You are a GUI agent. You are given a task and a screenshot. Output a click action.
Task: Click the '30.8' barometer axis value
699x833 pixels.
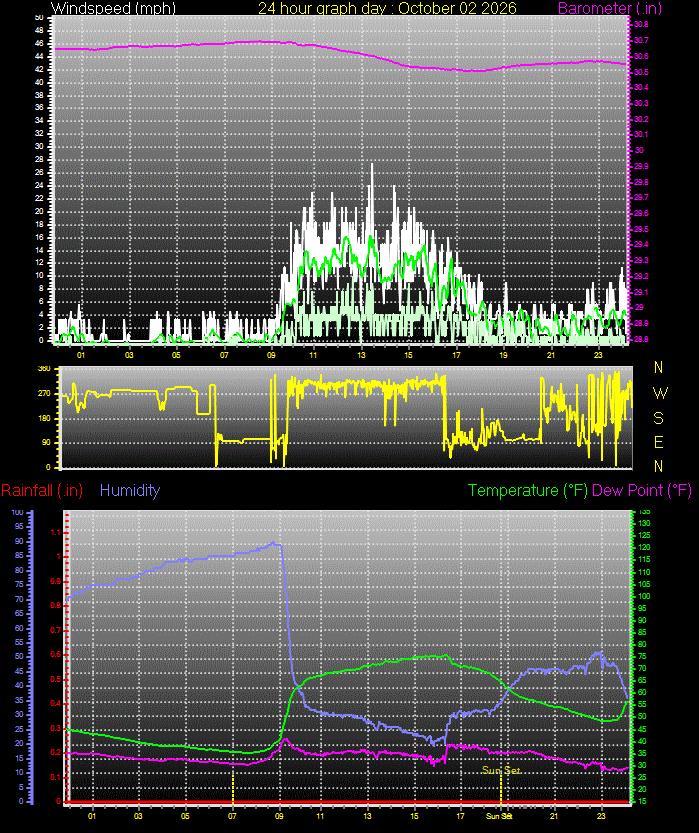click(641, 24)
